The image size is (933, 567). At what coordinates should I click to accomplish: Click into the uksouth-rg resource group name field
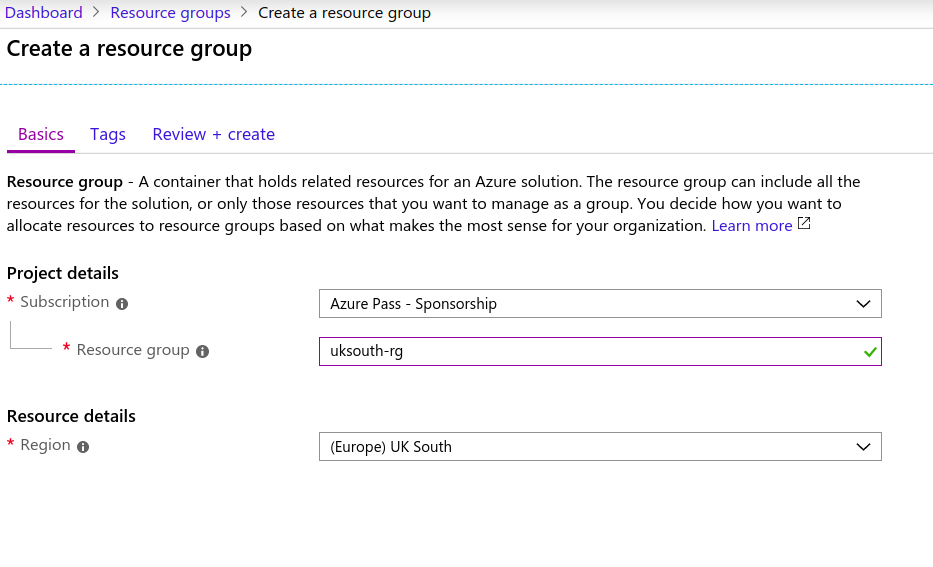click(600, 352)
